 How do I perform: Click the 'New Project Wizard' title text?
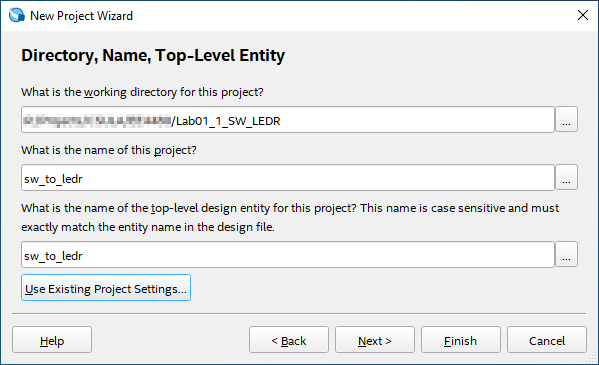pos(81,16)
